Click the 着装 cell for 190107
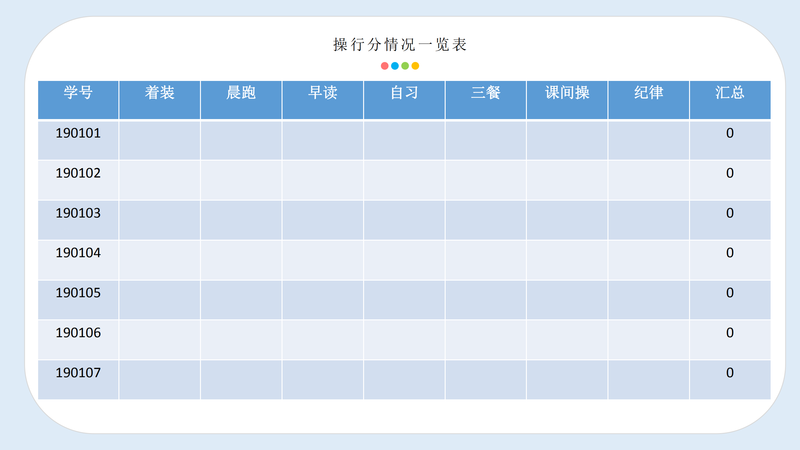 coord(160,380)
